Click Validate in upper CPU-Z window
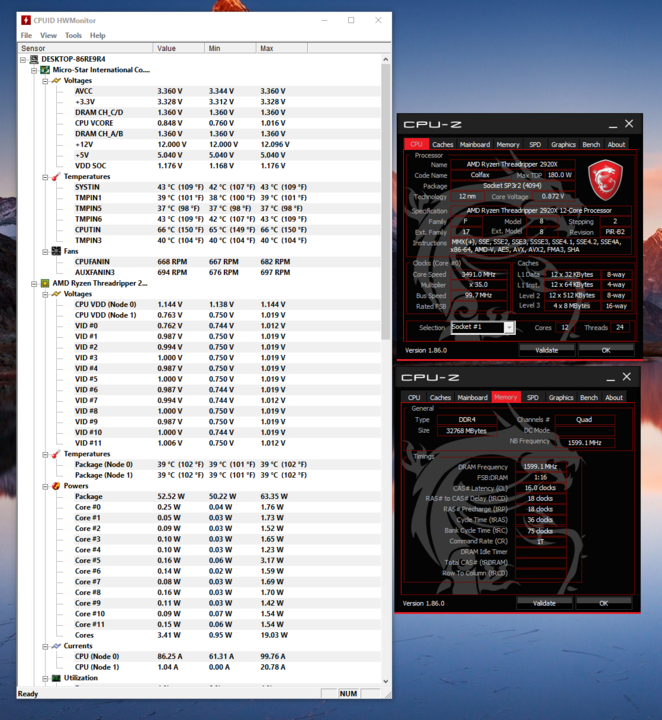662x720 pixels. 546,350
